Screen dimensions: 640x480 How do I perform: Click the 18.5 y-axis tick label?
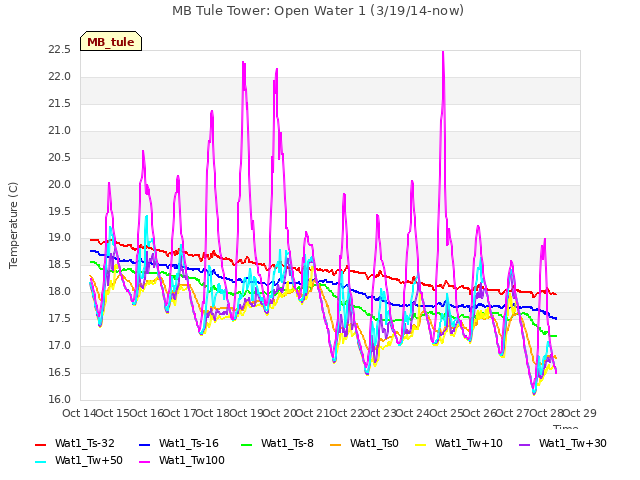(x=60, y=264)
